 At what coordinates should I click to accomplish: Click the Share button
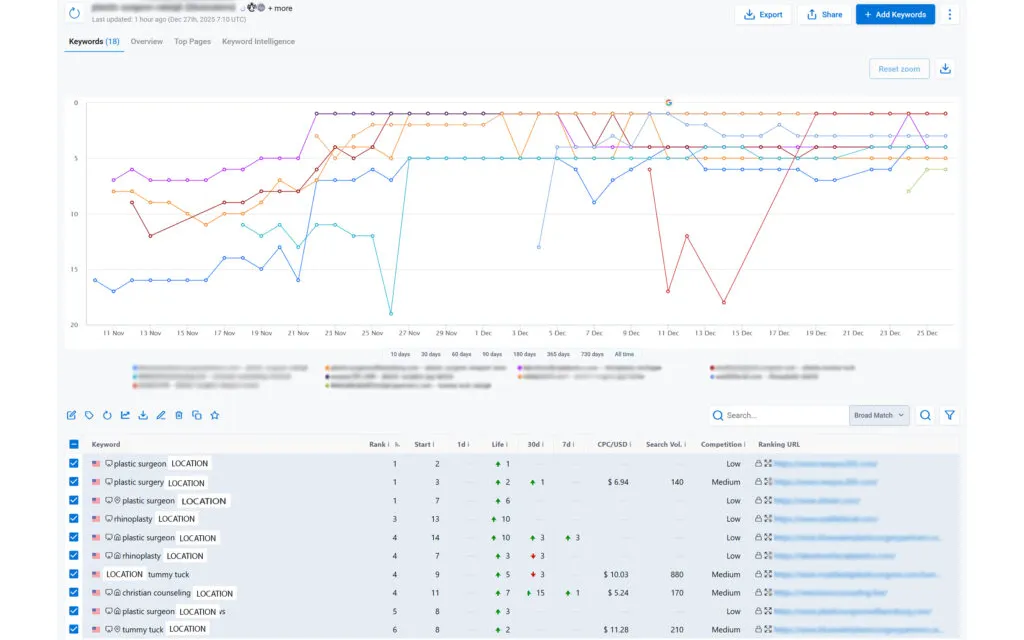pyautogui.click(x=824, y=14)
